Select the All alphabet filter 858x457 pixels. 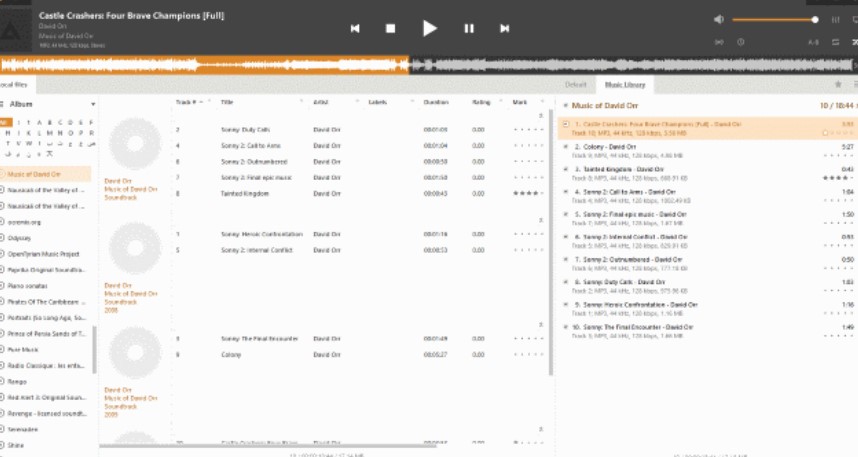coord(5,122)
